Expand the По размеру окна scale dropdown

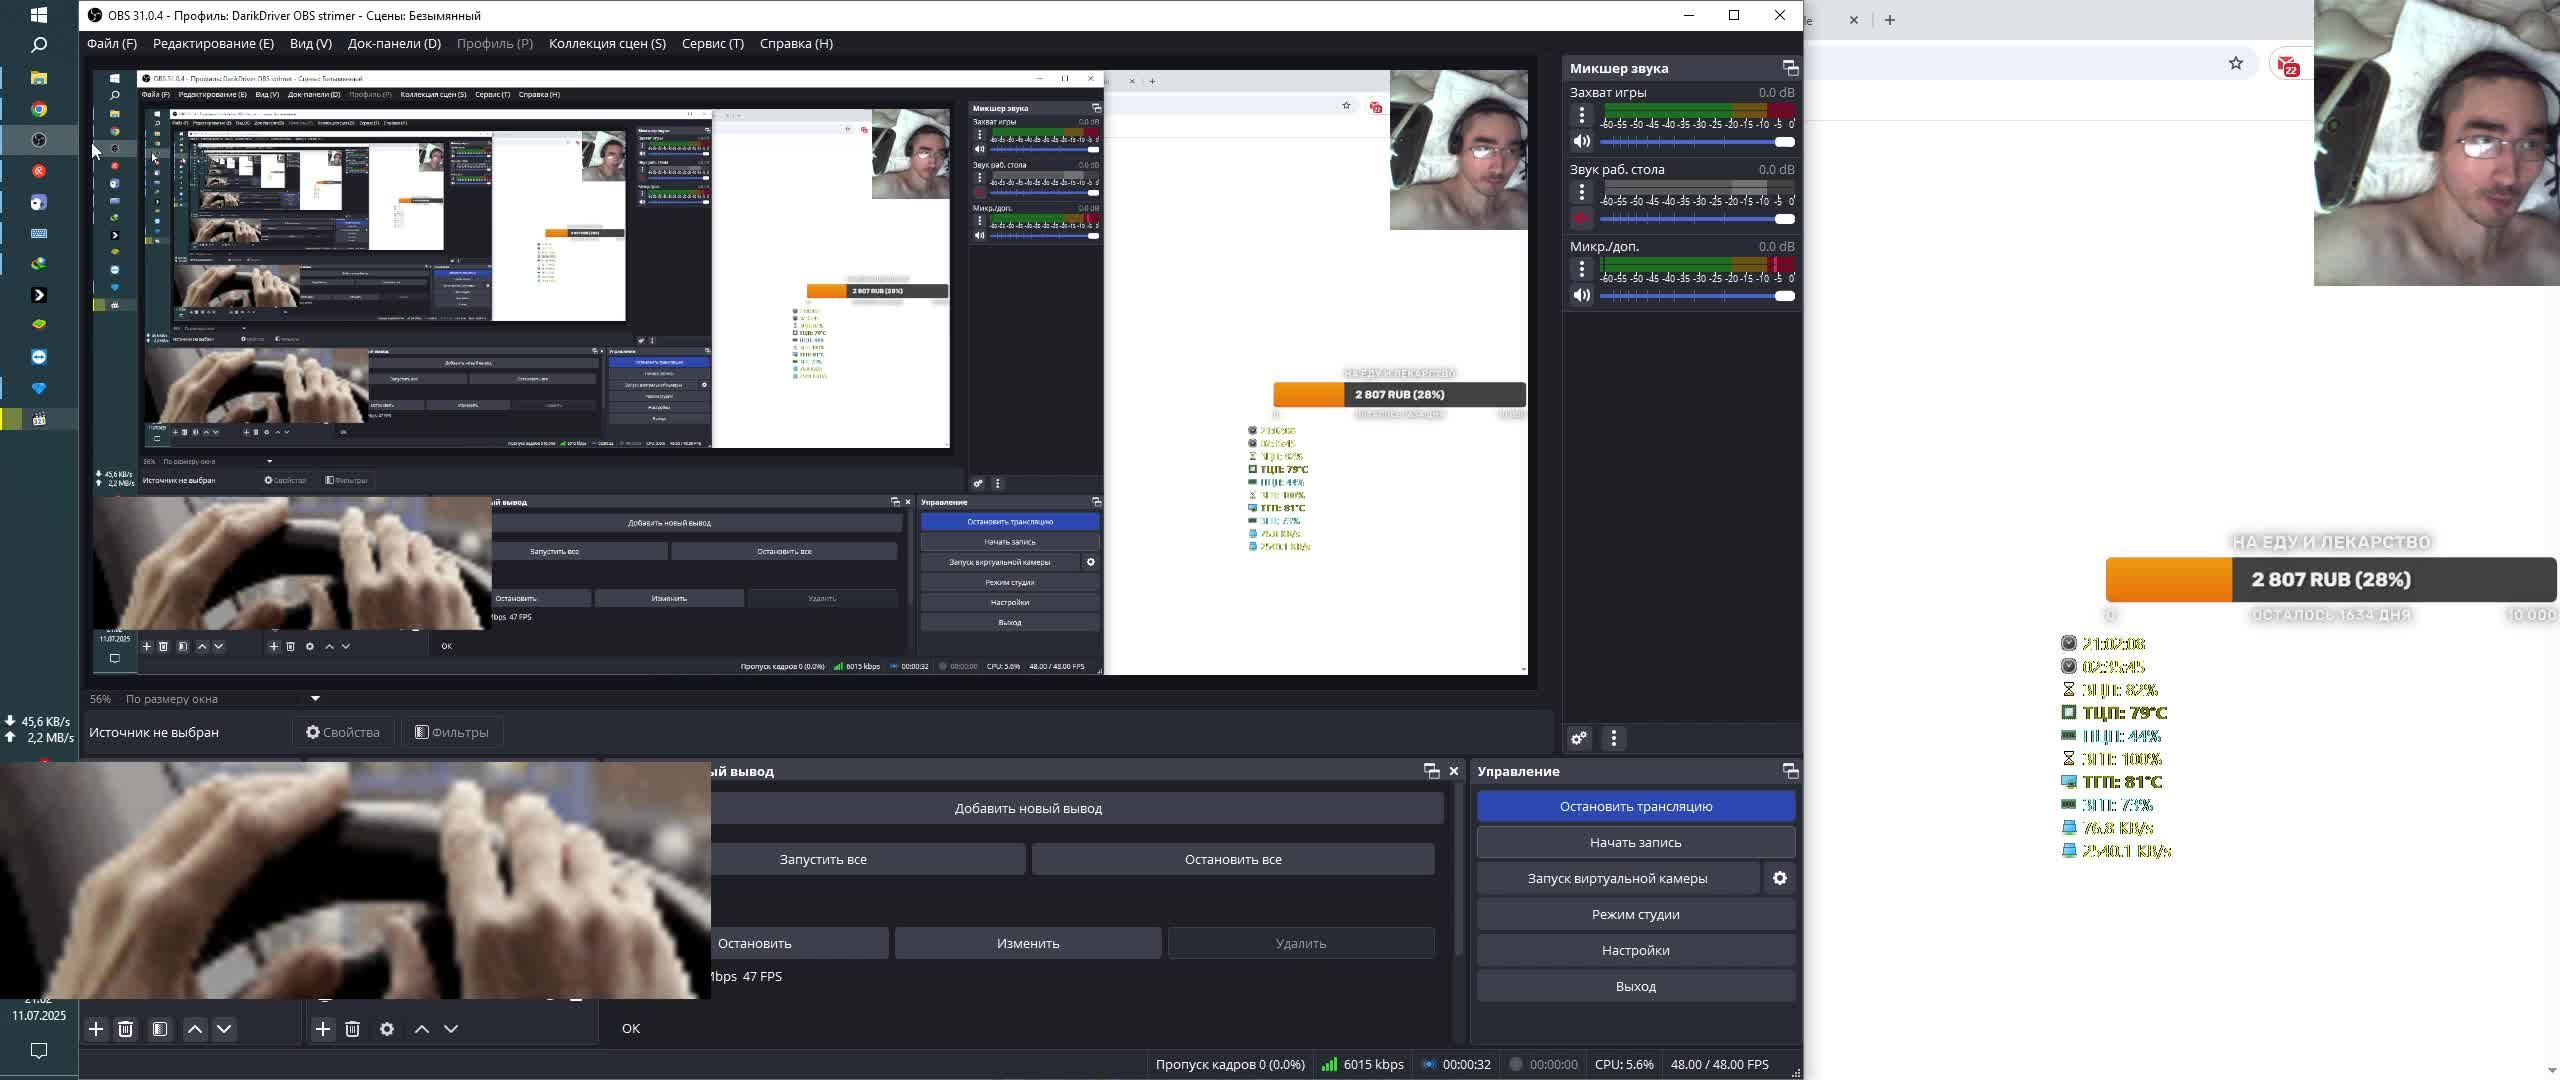(315, 699)
